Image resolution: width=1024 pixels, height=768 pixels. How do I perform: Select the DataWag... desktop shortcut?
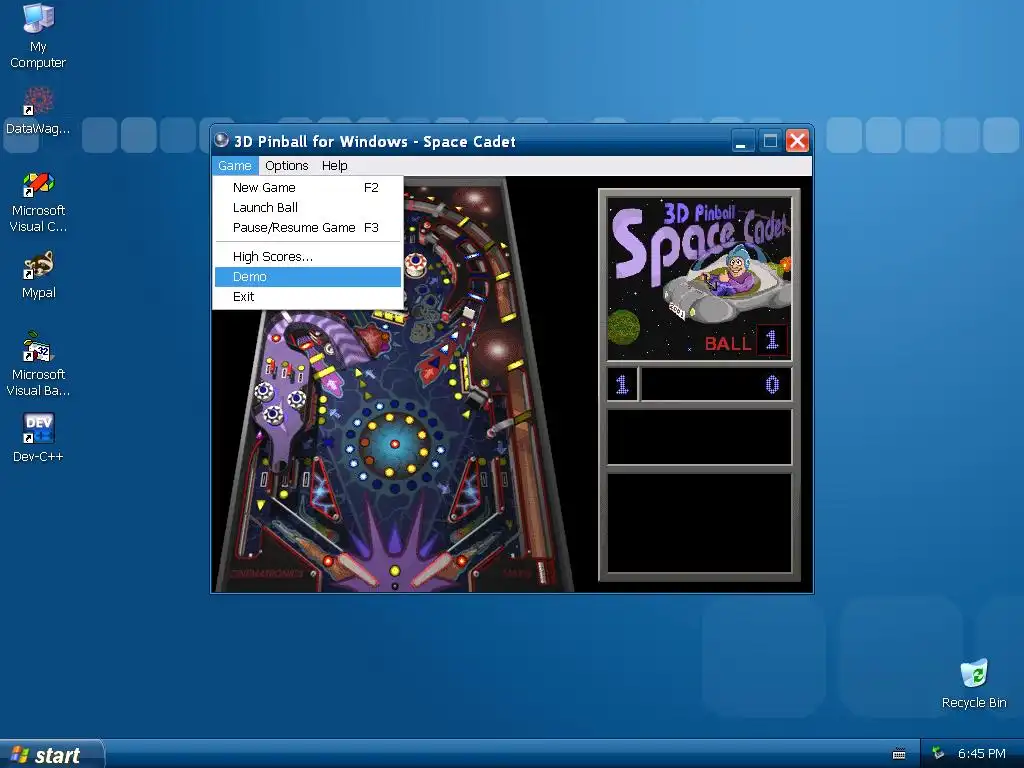pos(38,111)
